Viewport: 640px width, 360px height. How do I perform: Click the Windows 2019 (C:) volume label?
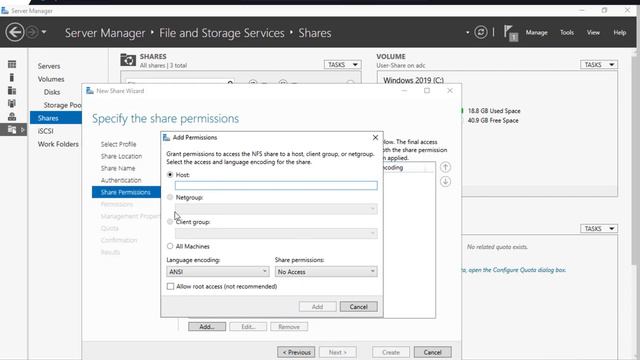click(x=413, y=80)
